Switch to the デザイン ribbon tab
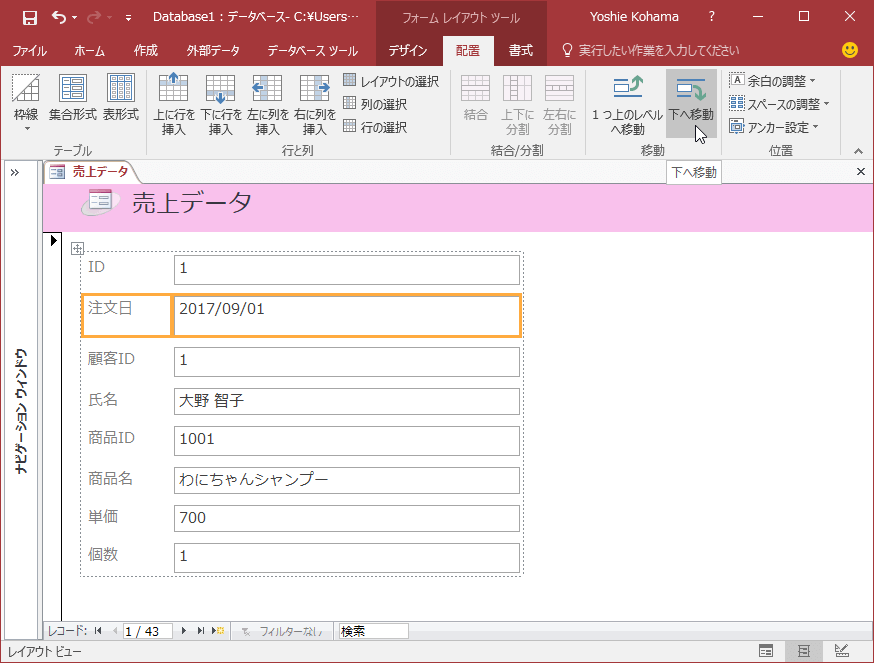Image resolution: width=874 pixels, height=663 pixels. click(x=407, y=51)
